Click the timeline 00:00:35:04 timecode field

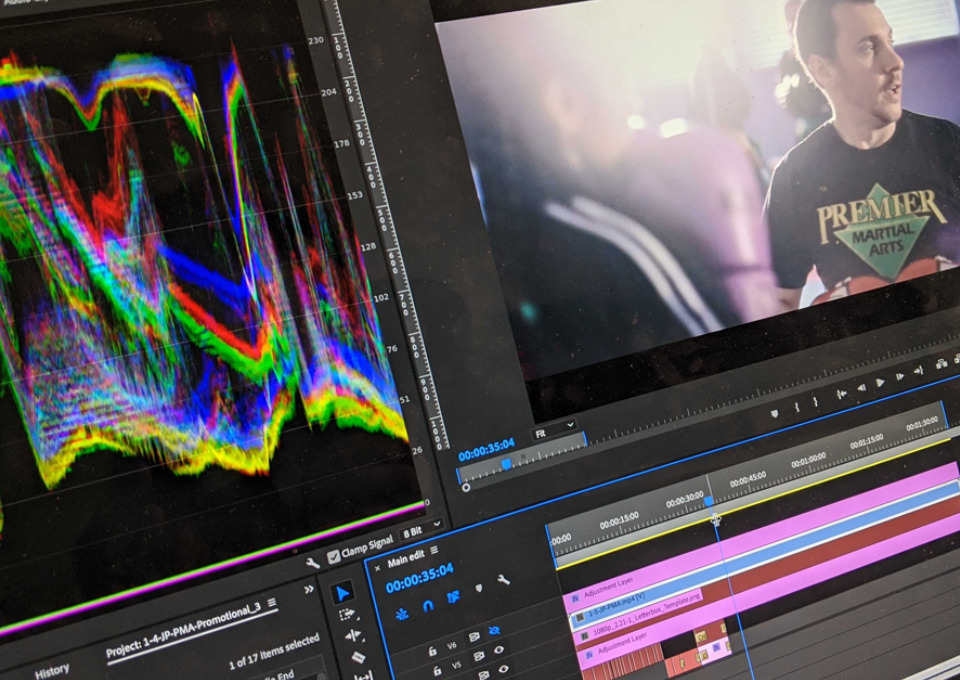420,577
